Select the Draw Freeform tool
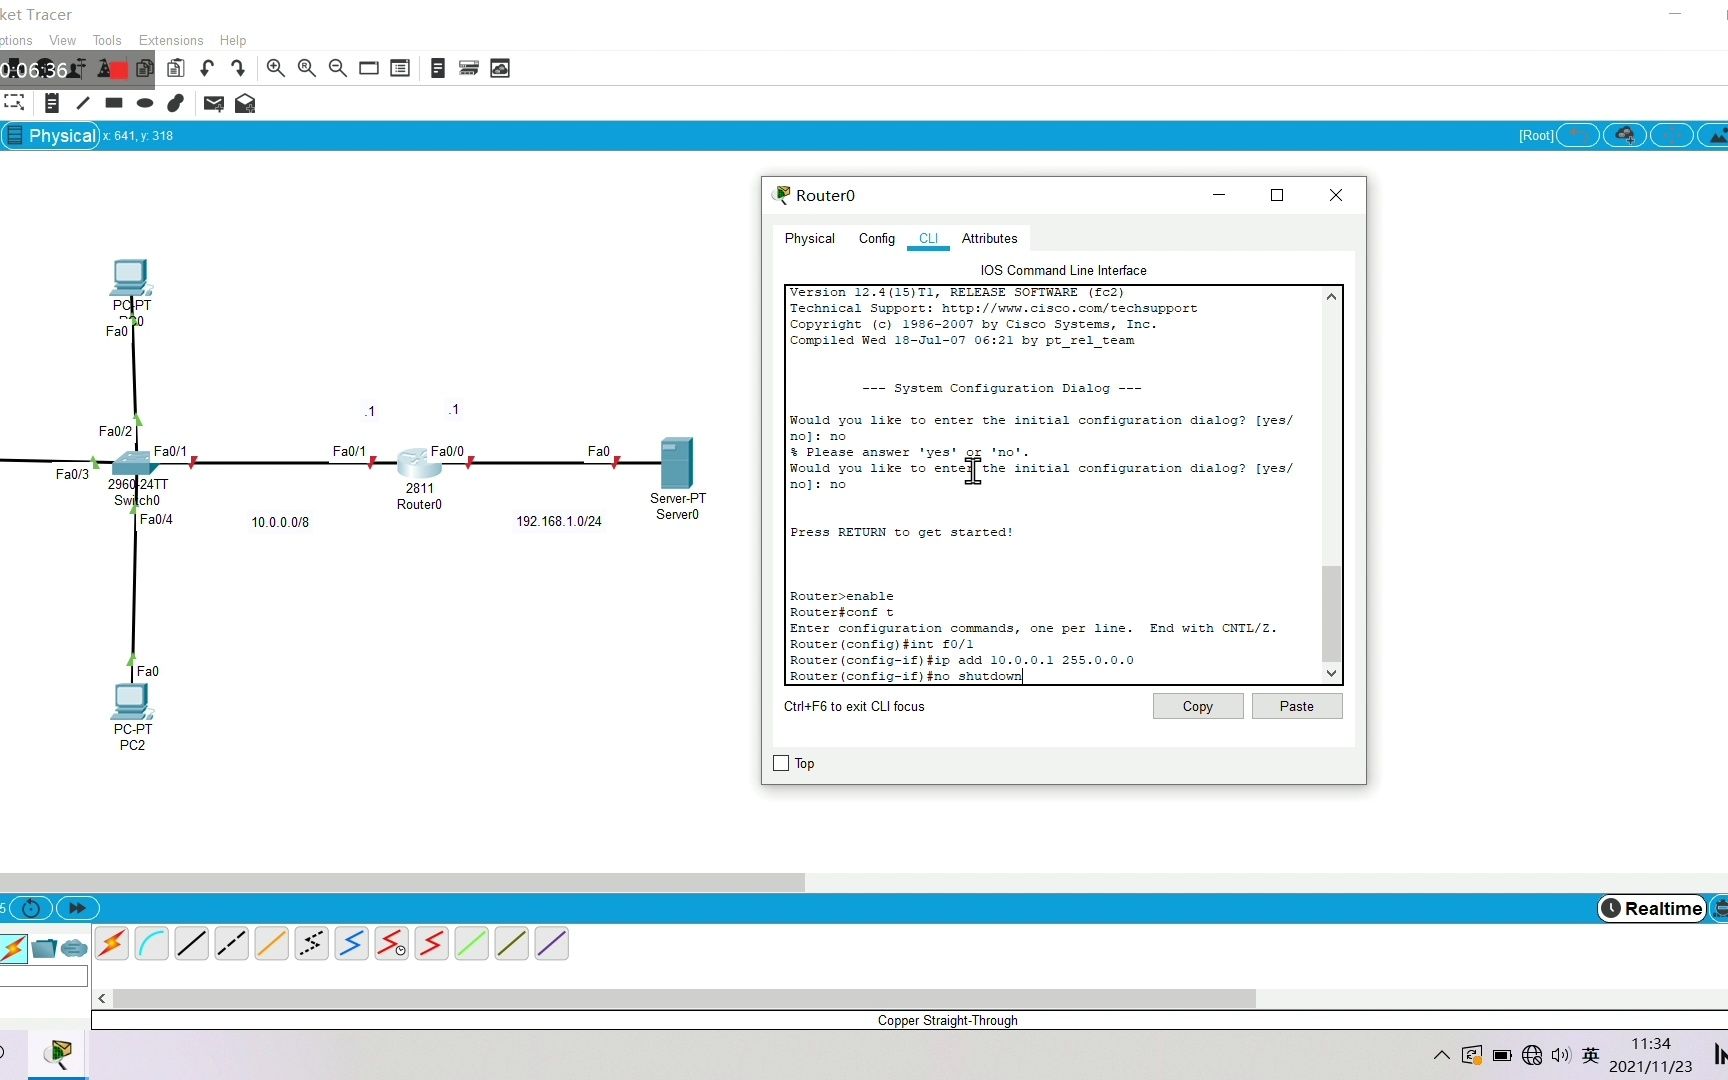1728x1080 pixels. tap(176, 103)
